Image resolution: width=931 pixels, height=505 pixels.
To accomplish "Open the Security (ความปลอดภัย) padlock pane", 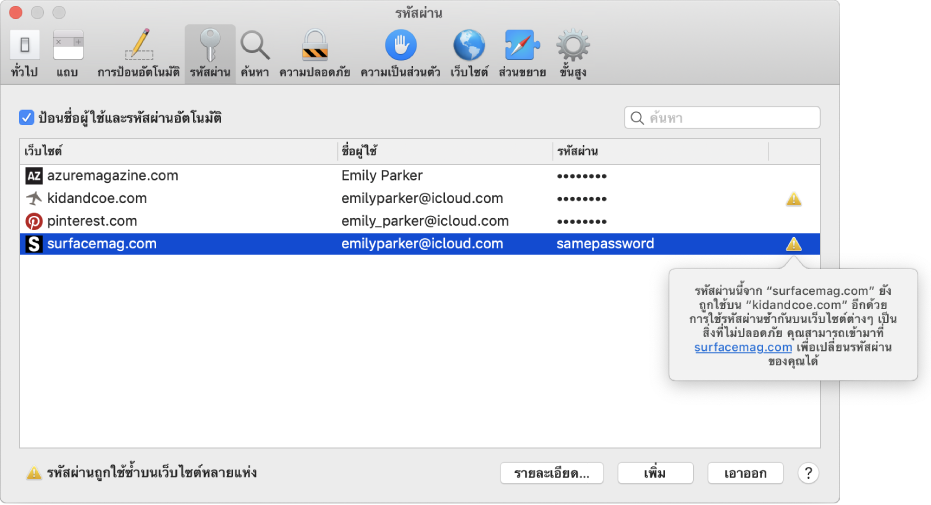I will pyautogui.click(x=315, y=54).
